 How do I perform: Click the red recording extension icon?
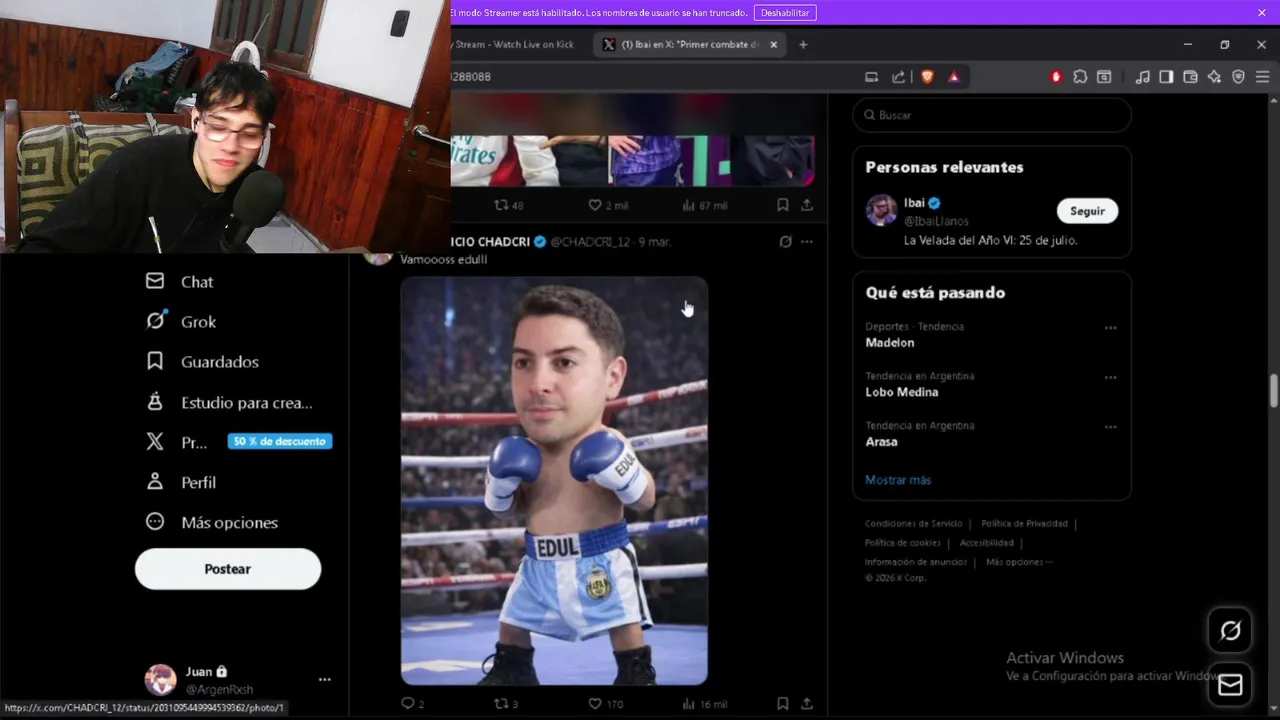1056,77
